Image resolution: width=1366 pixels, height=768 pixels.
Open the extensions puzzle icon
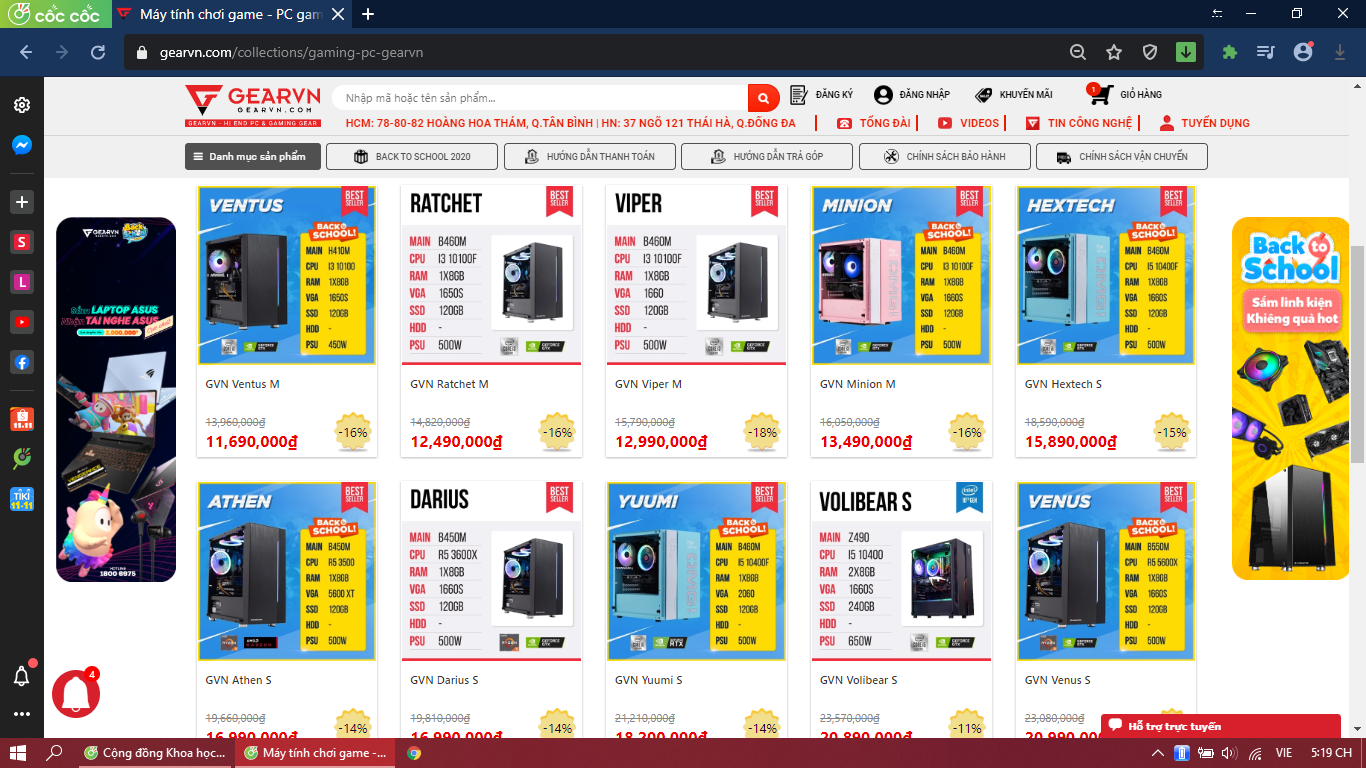point(1230,52)
